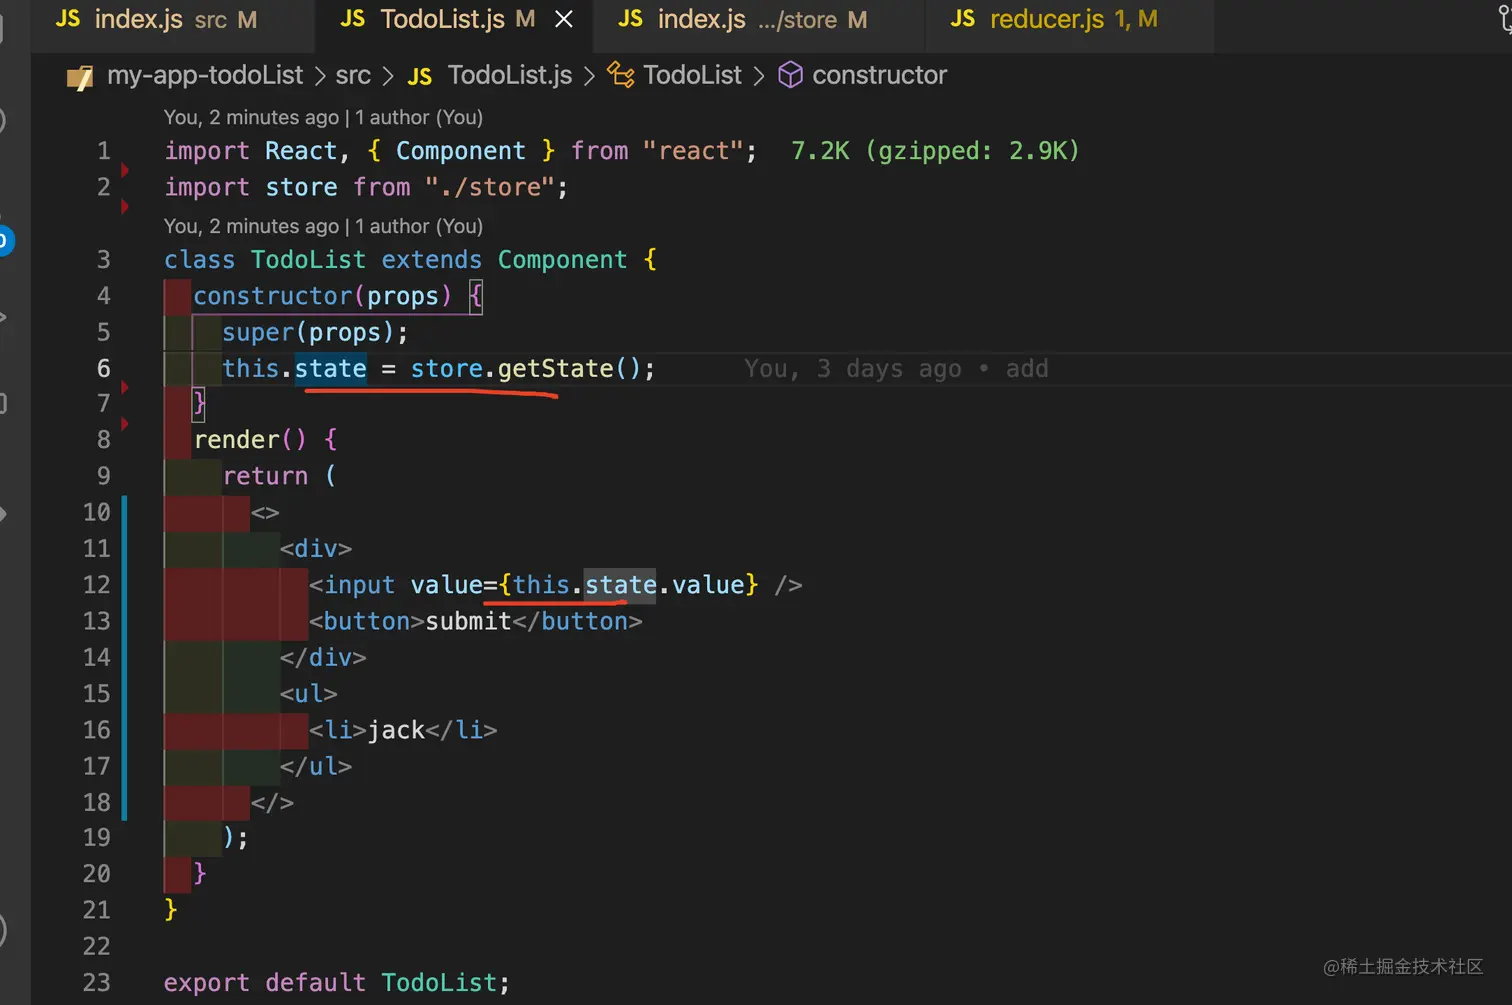Click 'TodoList' in the class declaration on line 3
The image size is (1512, 1005).
pos(308,260)
